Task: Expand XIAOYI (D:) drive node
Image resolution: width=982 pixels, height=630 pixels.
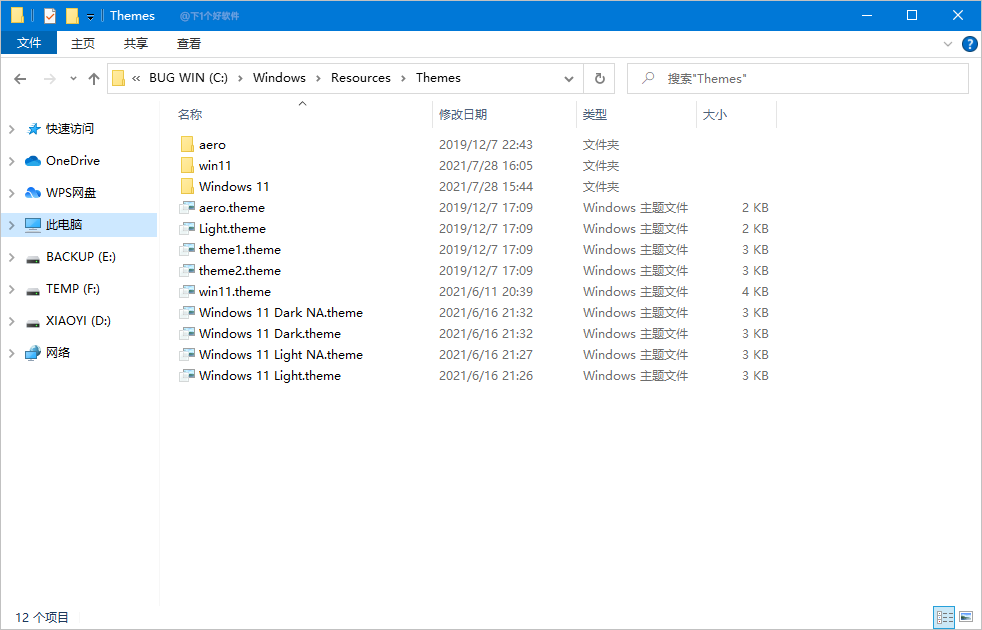Action: click(x=11, y=321)
